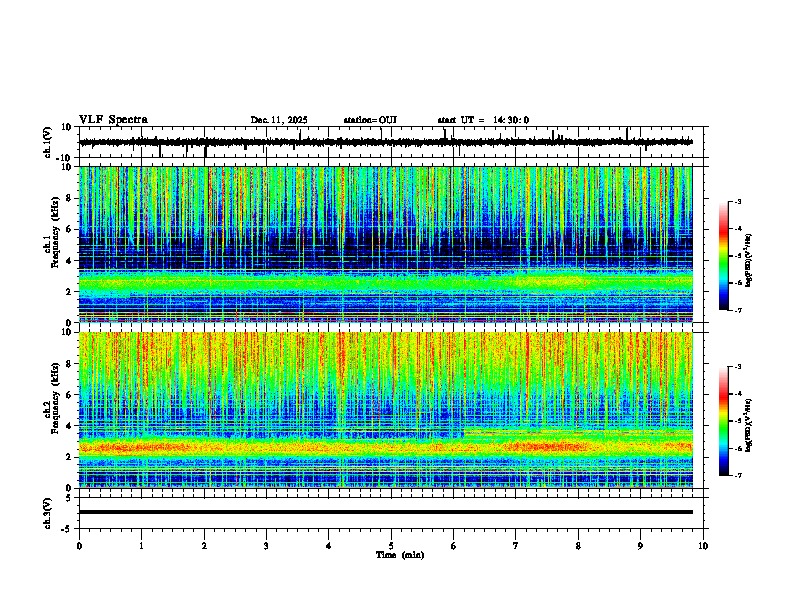Click the ch.2 'Frequency (kHz)' axis label

55,398
